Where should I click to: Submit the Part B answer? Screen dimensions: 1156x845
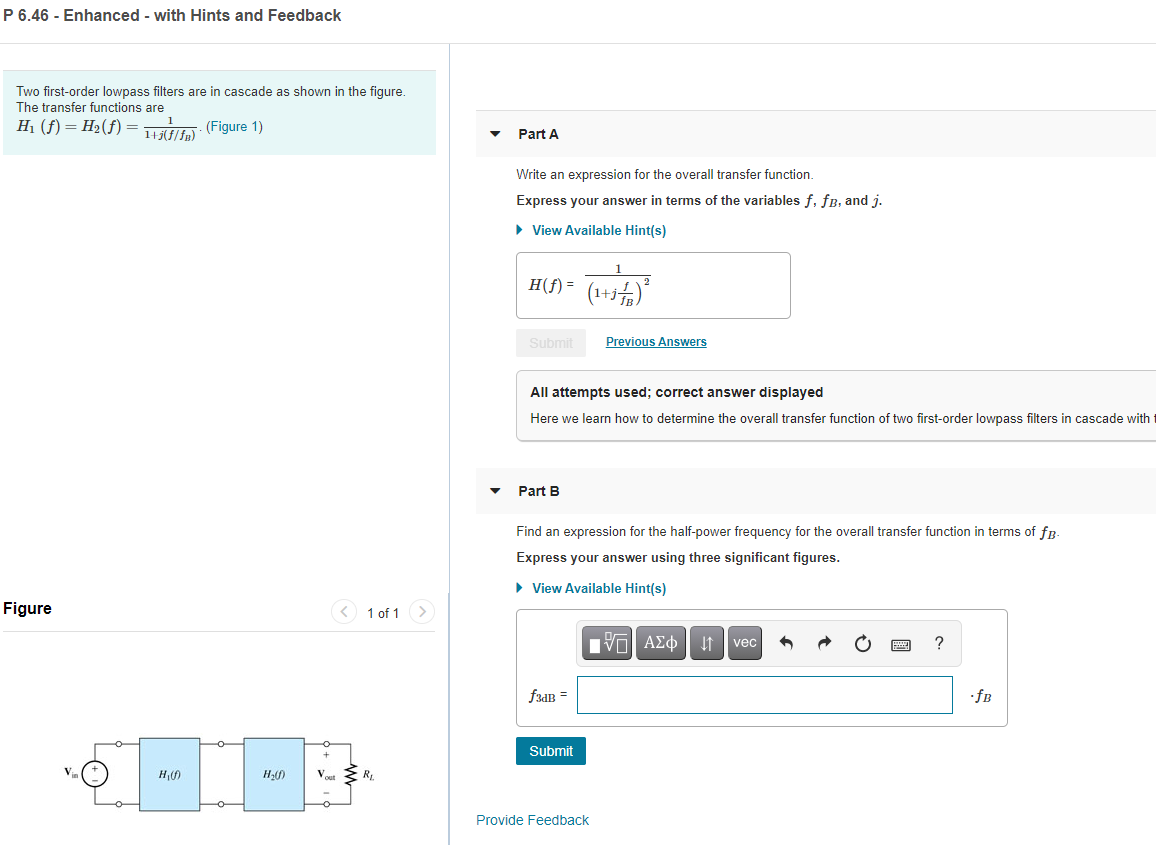click(x=550, y=750)
